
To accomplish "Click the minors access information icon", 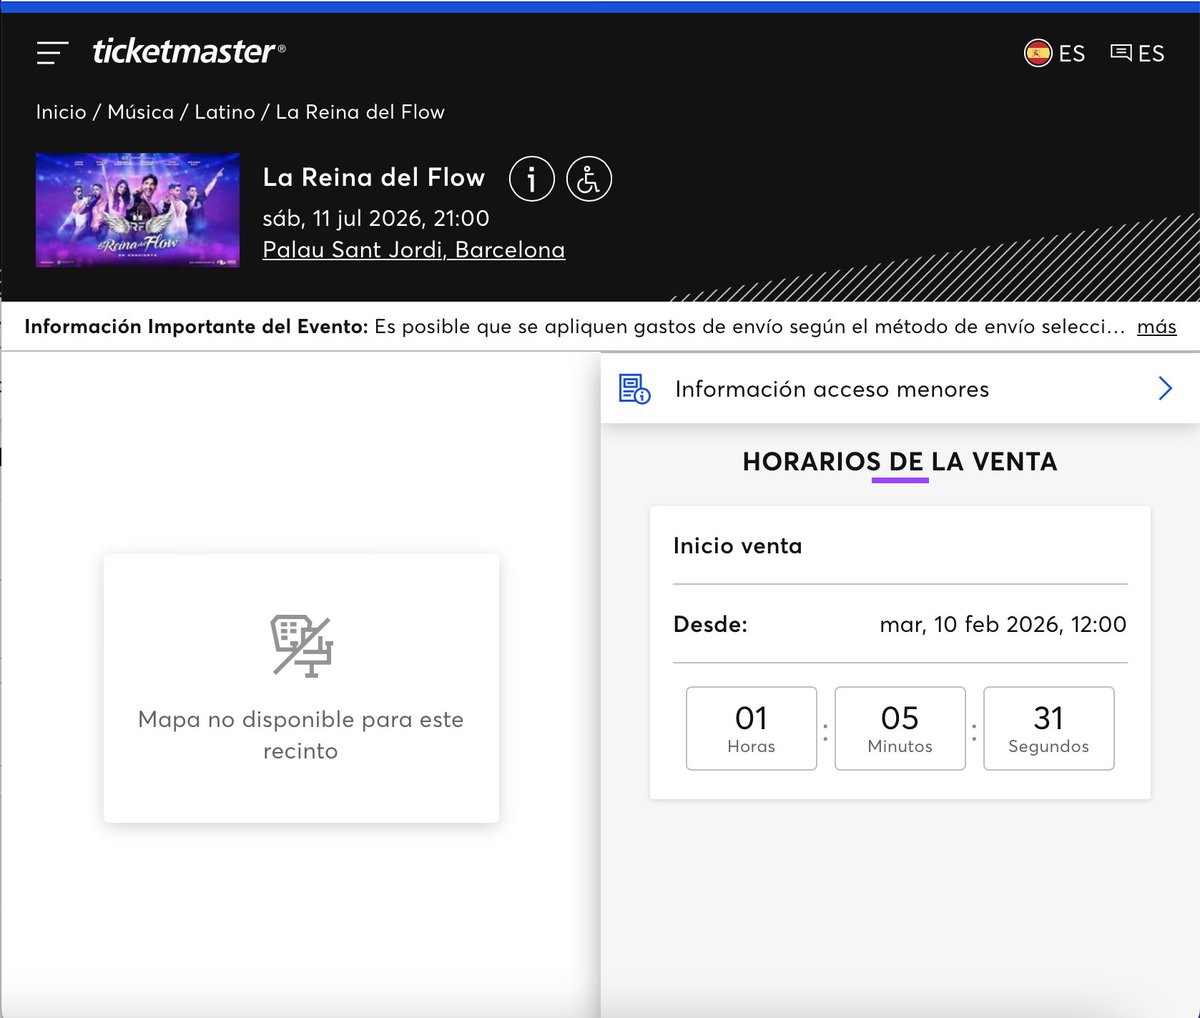I will pyautogui.click(x=633, y=388).
